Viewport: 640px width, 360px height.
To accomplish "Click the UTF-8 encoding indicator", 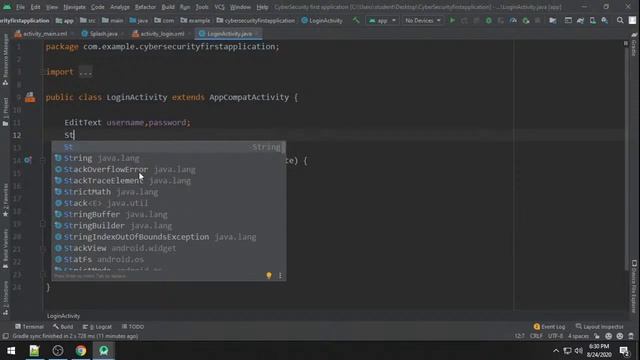I will coord(555,336).
